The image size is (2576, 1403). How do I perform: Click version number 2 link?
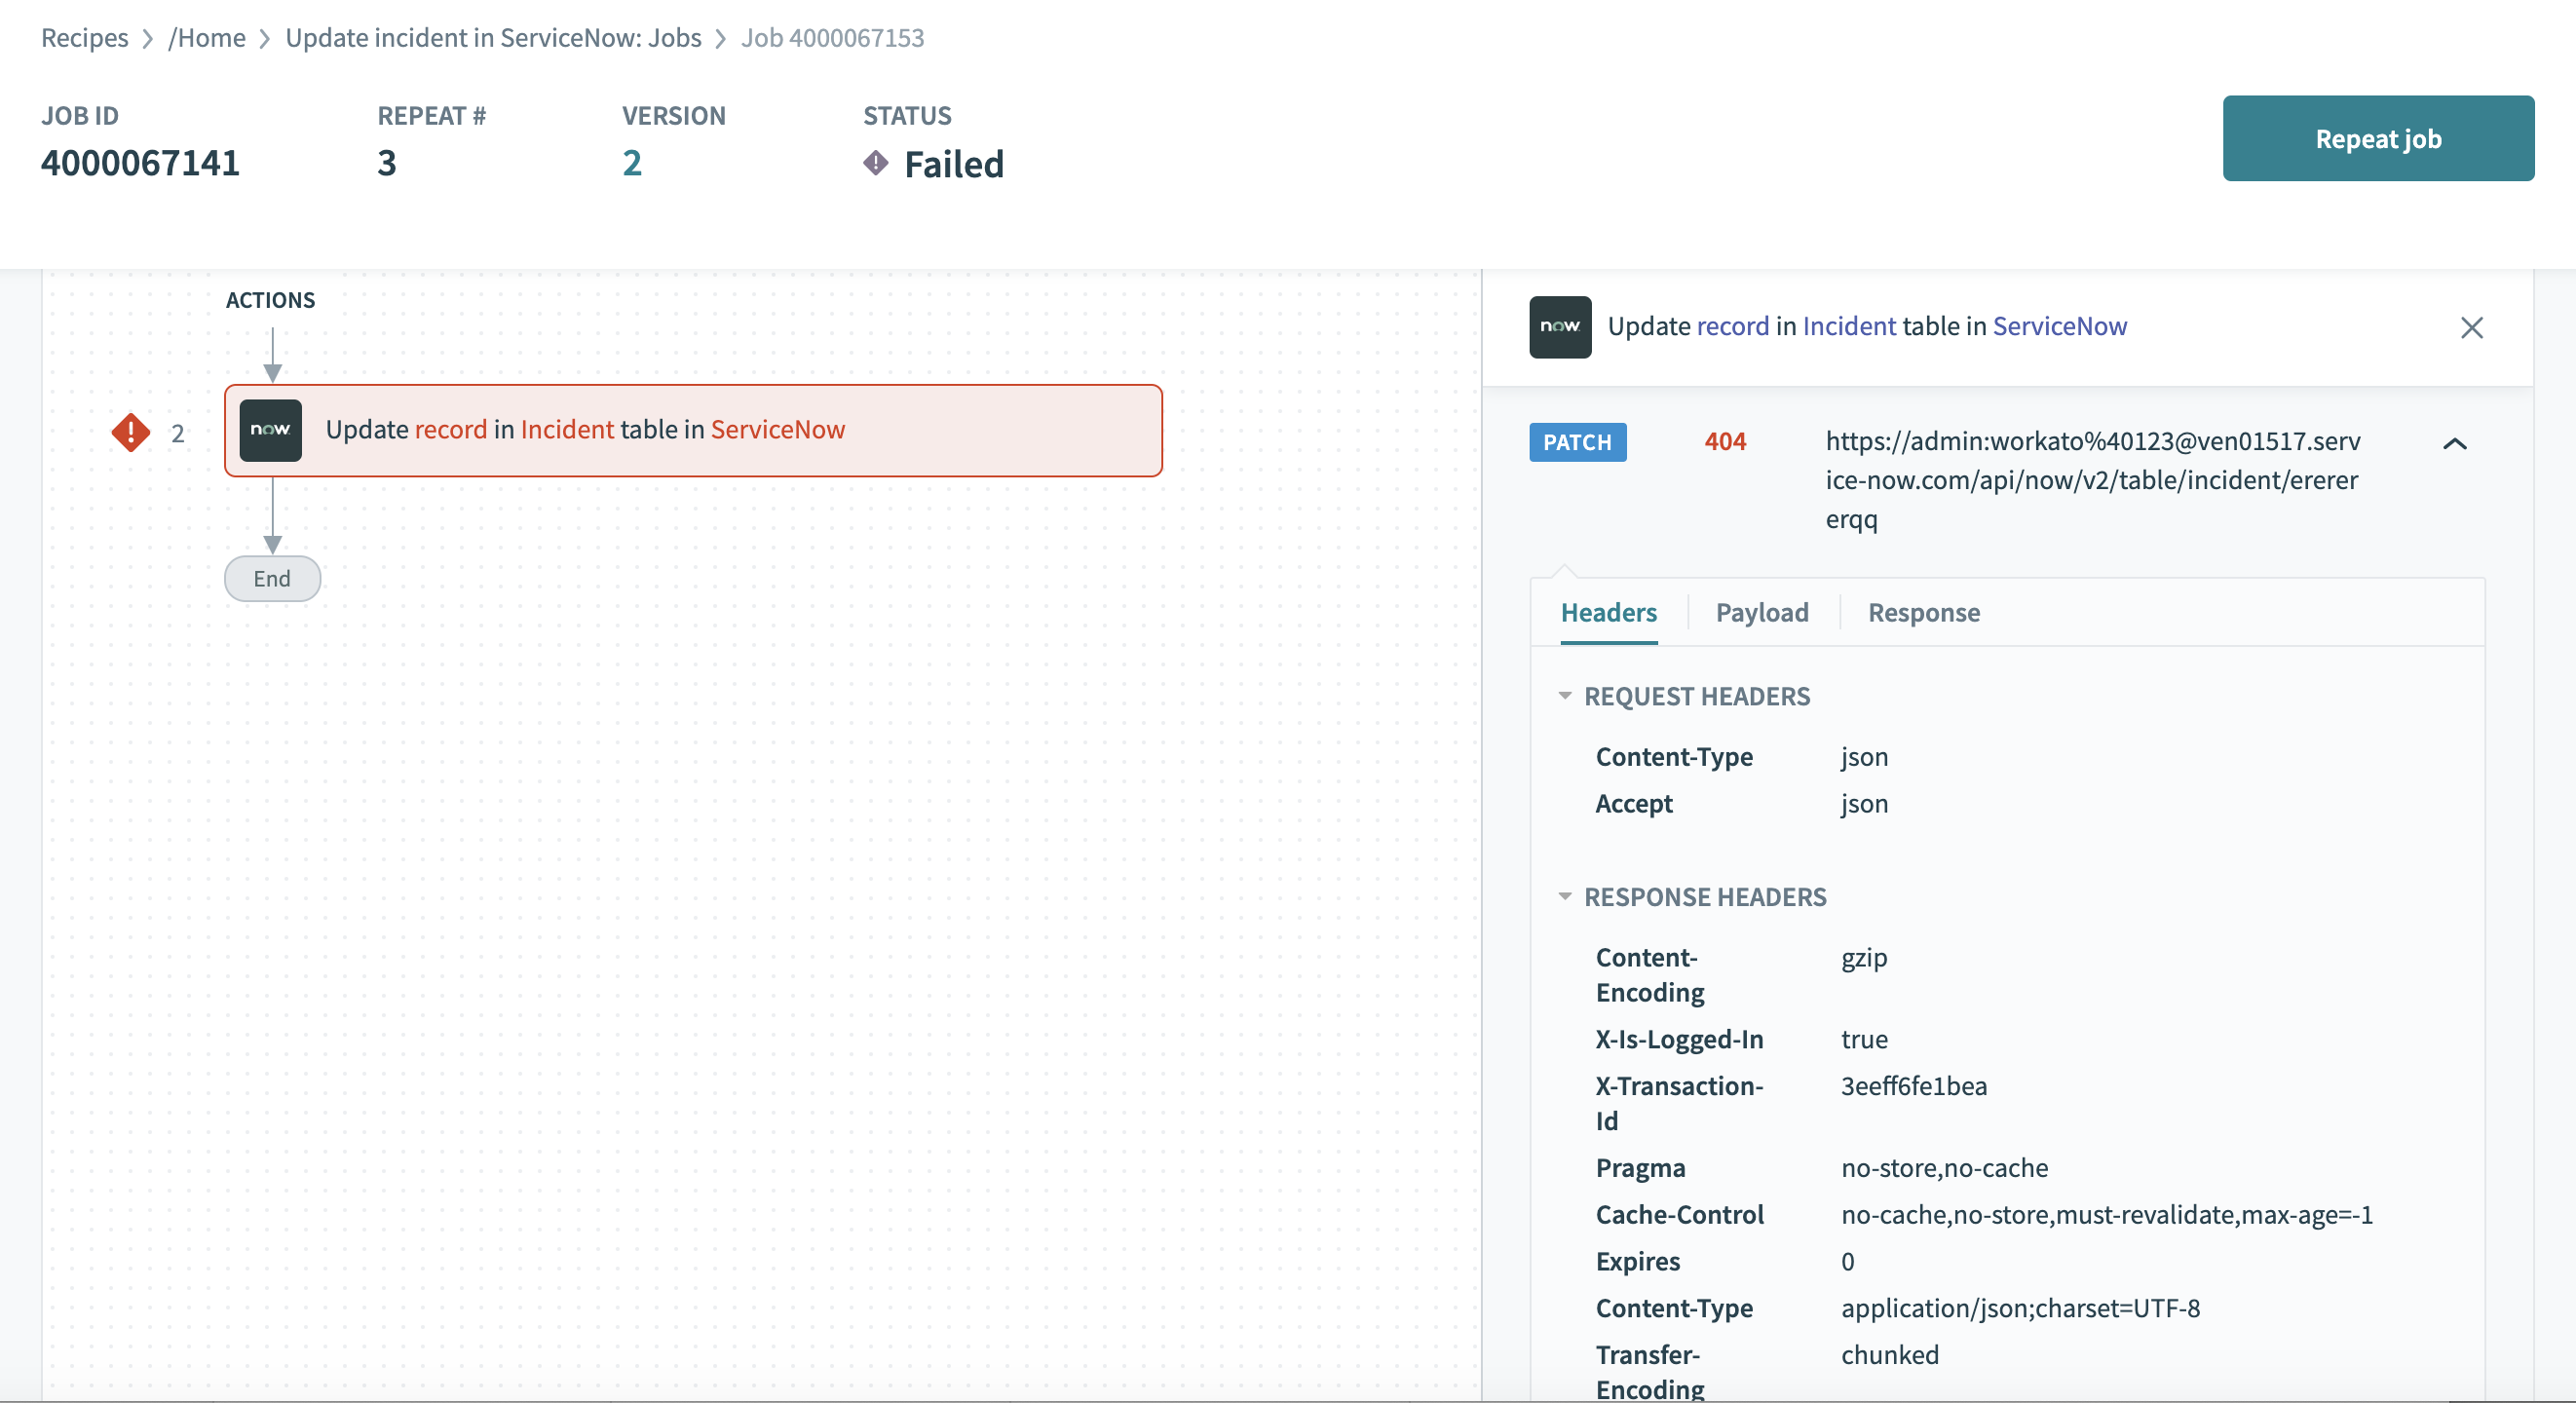tap(631, 163)
